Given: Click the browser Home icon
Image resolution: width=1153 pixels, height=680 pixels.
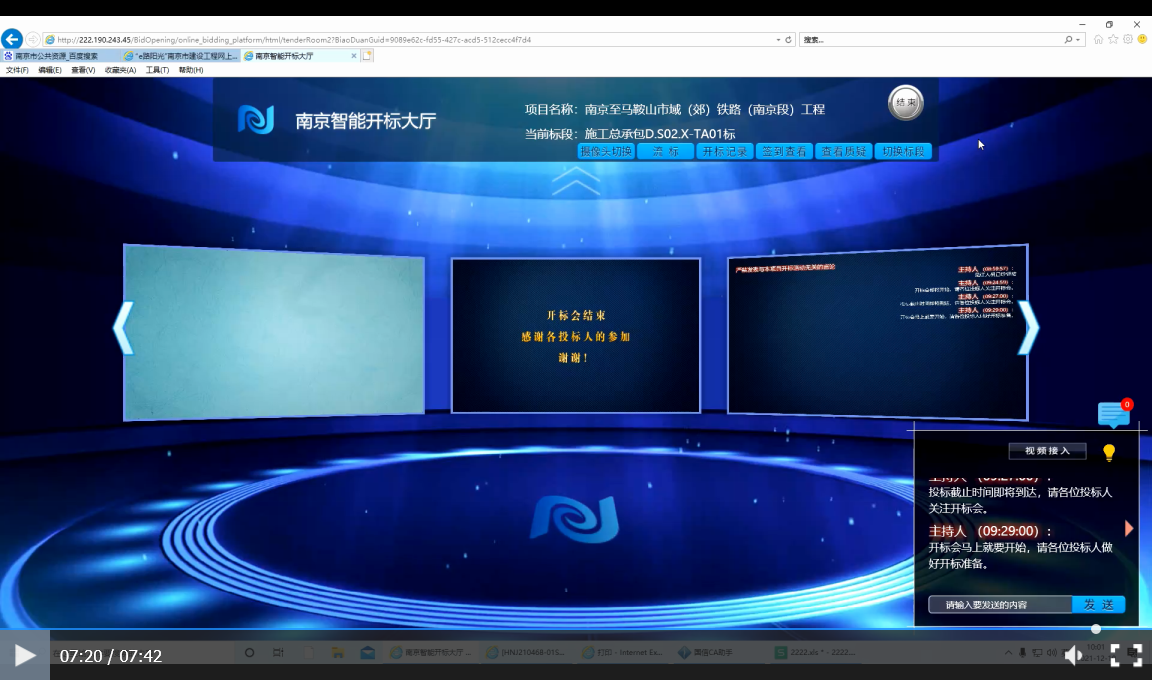Looking at the screenshot, I should pos(1098,40).
